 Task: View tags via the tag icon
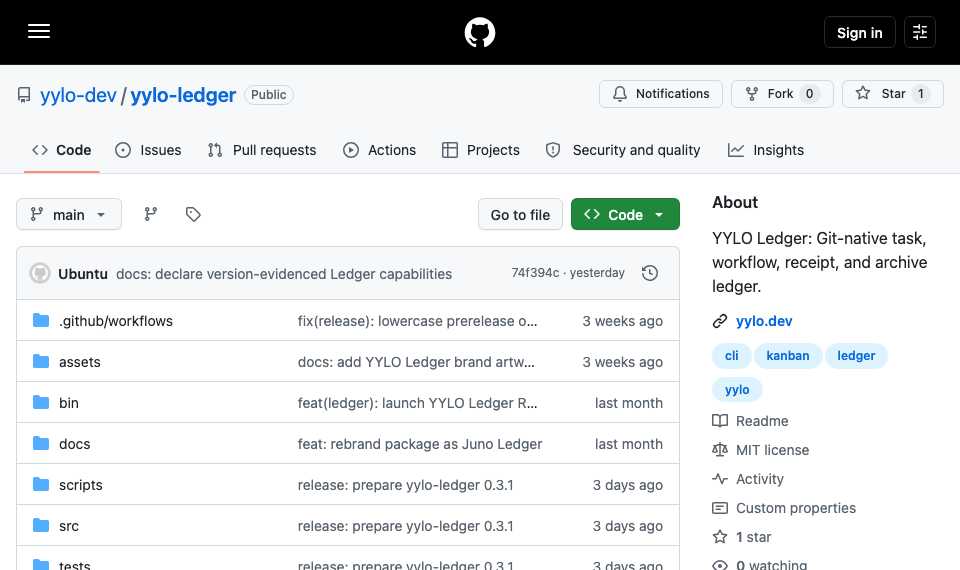[x=193, y=214]
